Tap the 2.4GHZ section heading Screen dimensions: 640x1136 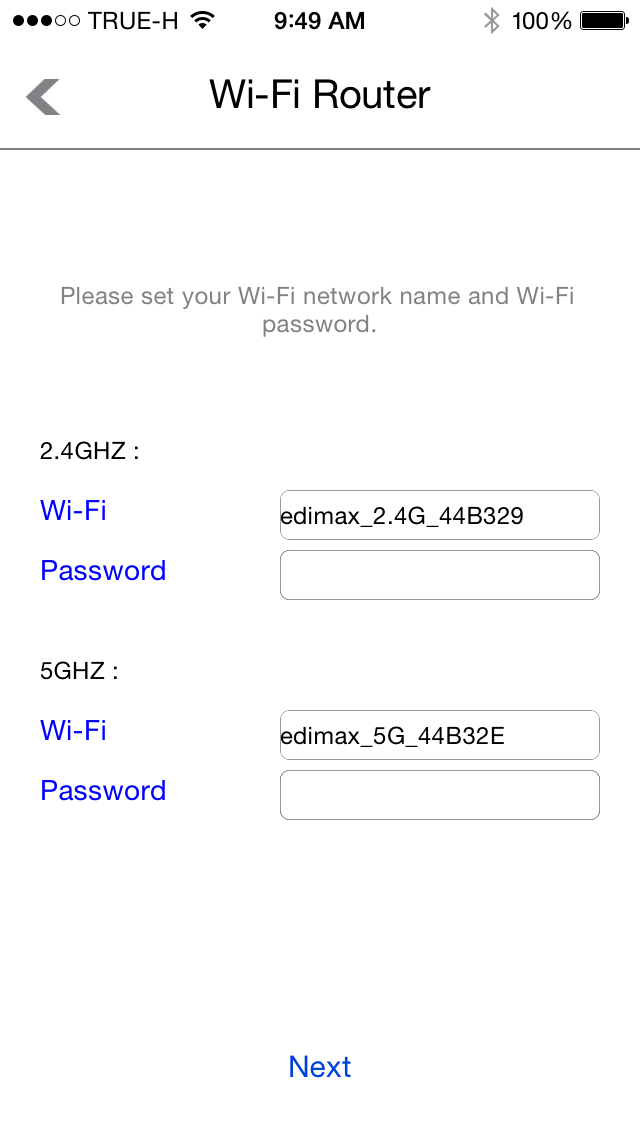89,451
